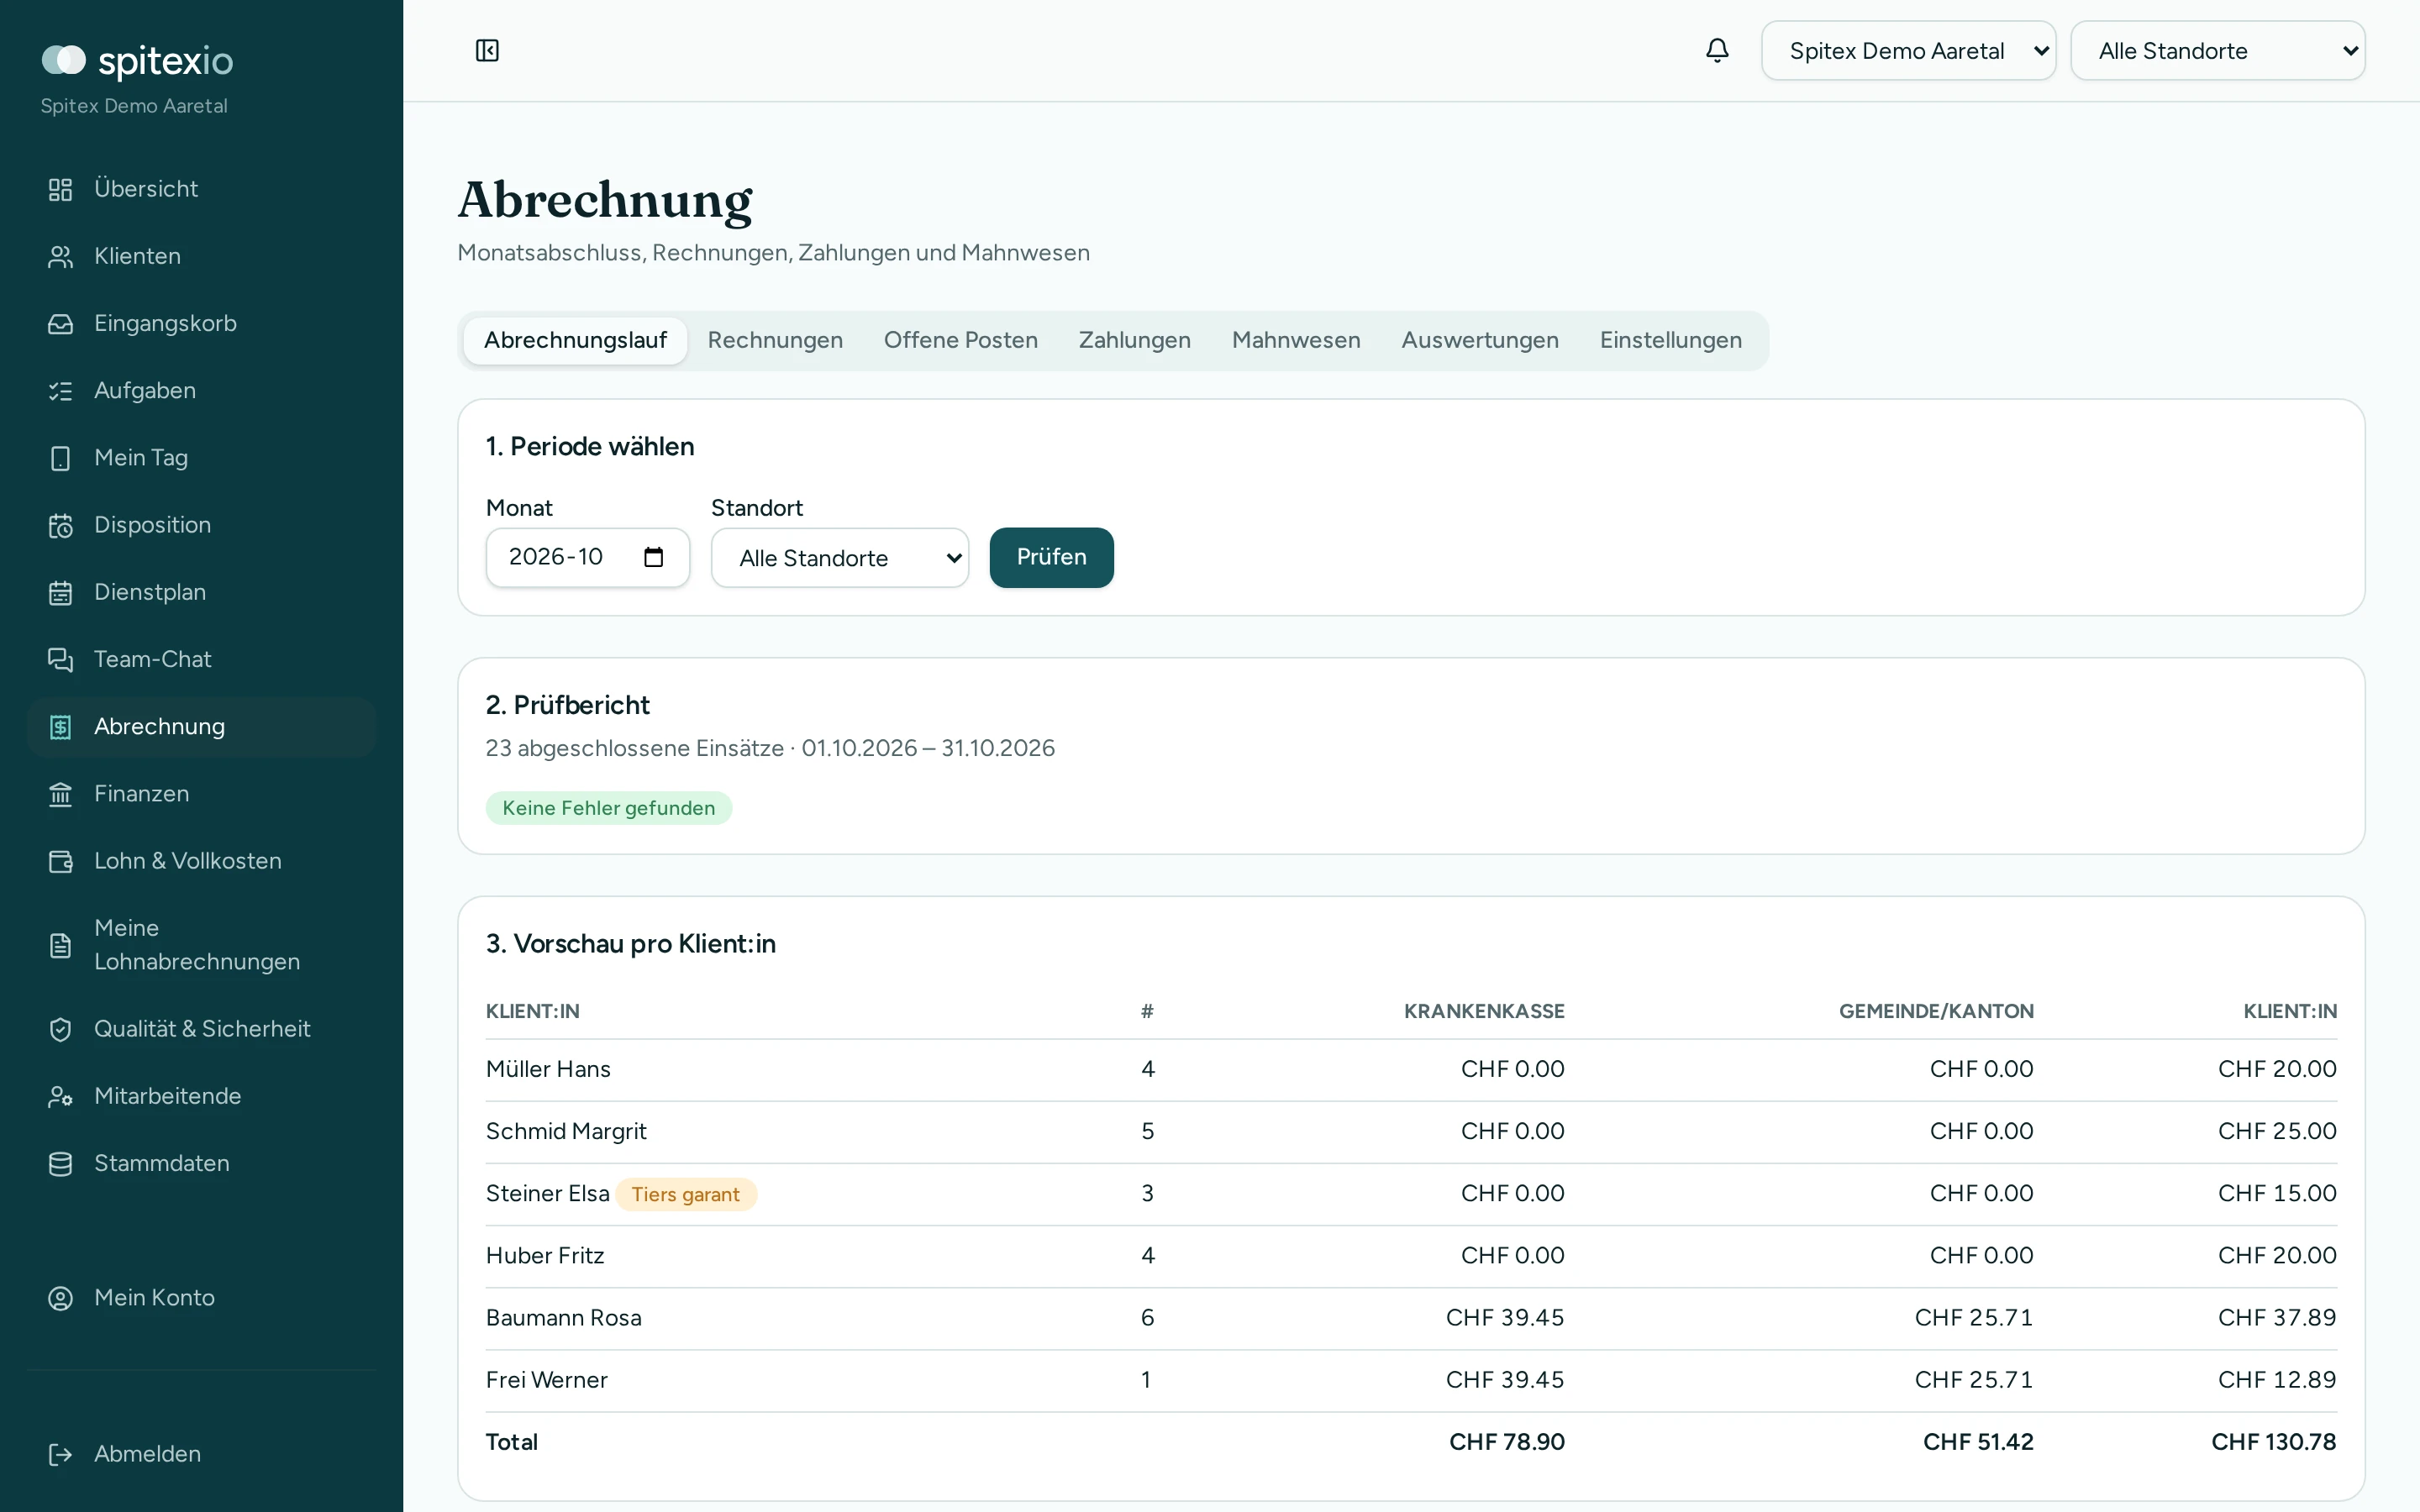The width and height of the screenshot is (2420, 1512).
Task: Click the Keine Fehler gefunden badge
Action: (608, 808)
